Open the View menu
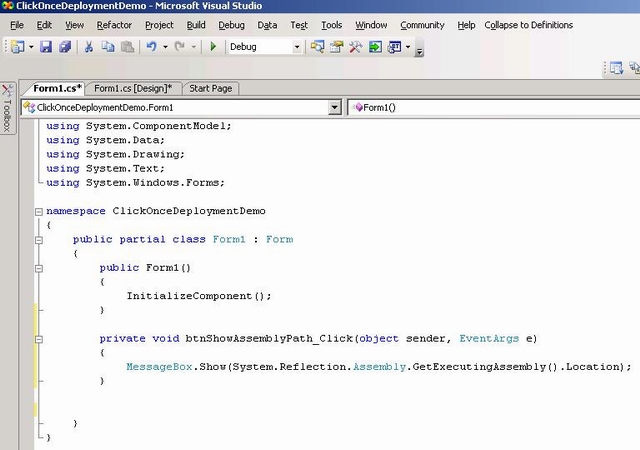640x450 pixels. tap(74, 25)
